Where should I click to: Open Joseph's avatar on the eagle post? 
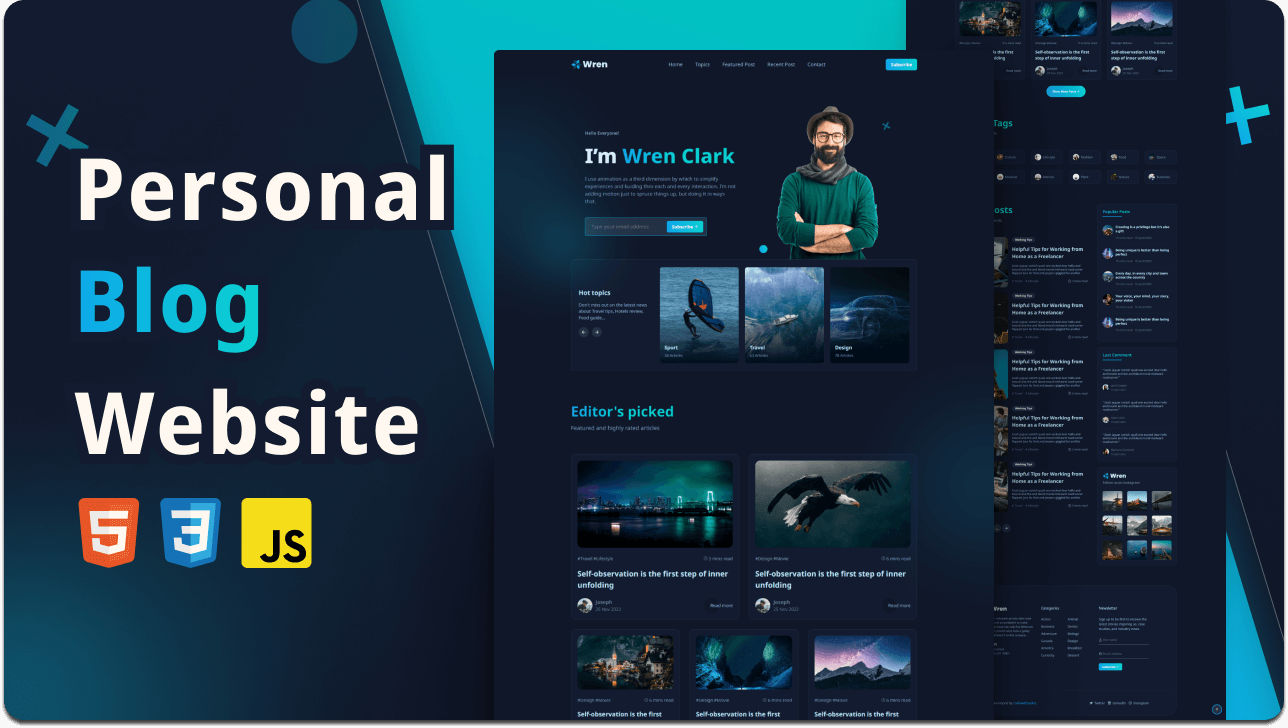762,605
